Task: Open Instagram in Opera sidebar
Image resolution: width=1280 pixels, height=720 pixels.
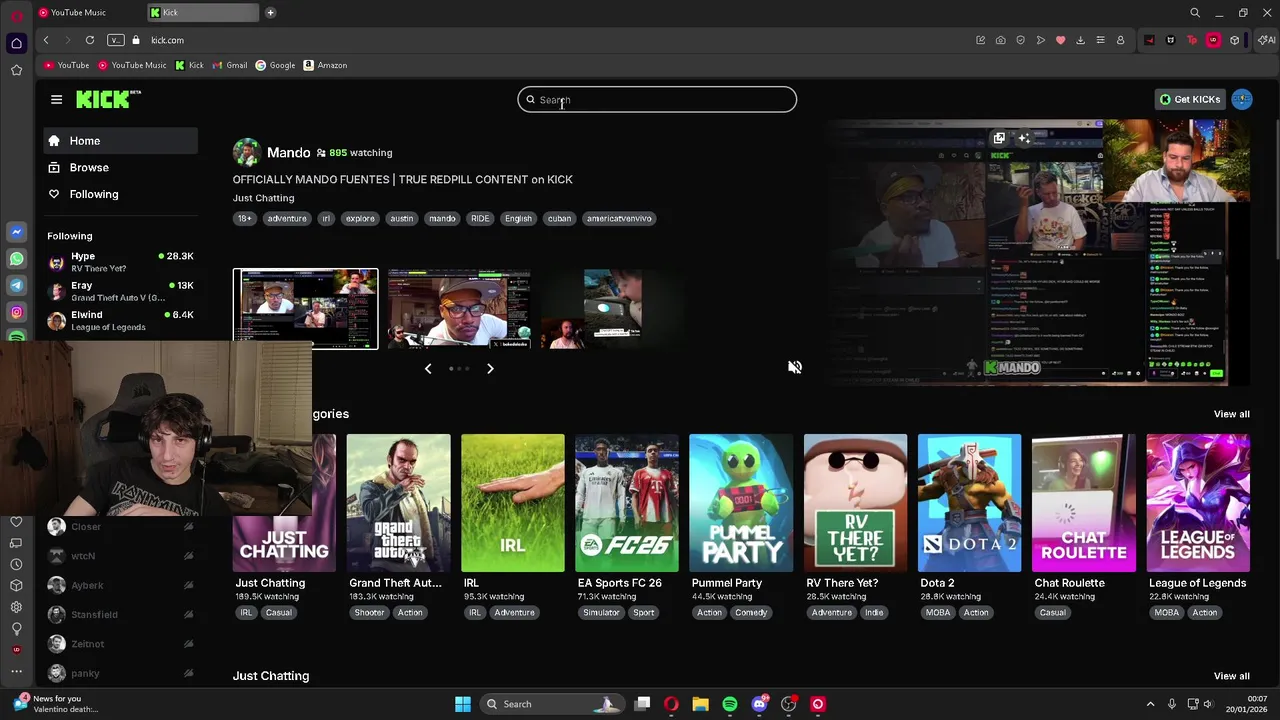Action: pos(16,312)
